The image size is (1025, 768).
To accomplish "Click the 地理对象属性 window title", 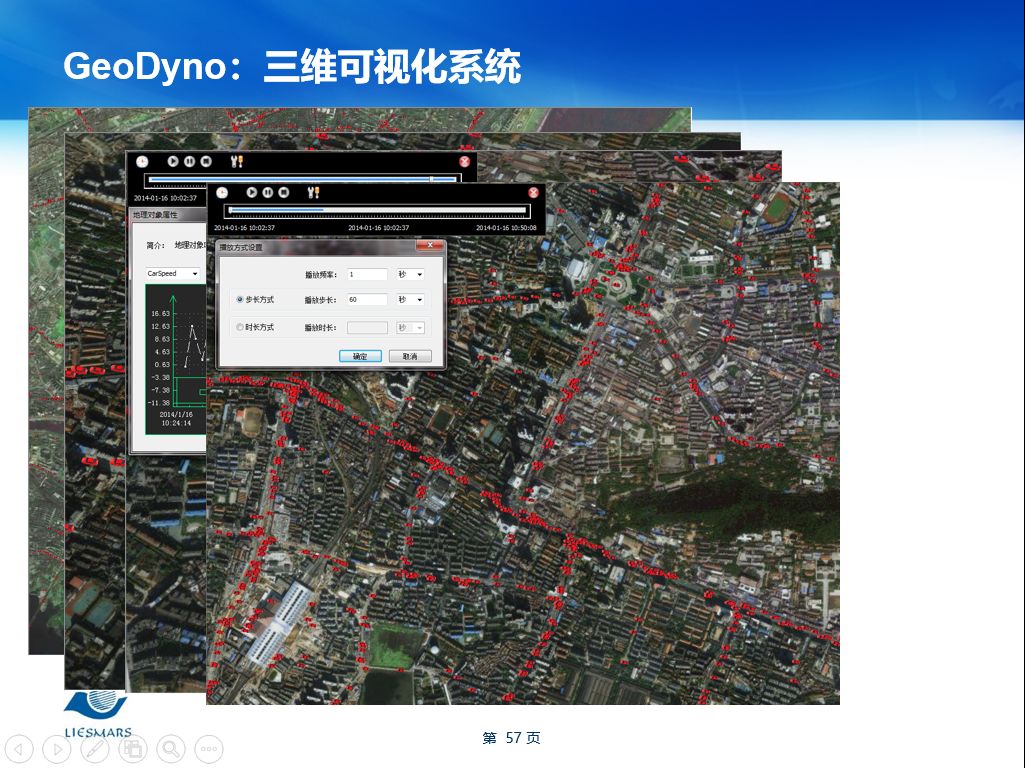I will [x=155, y=214].
